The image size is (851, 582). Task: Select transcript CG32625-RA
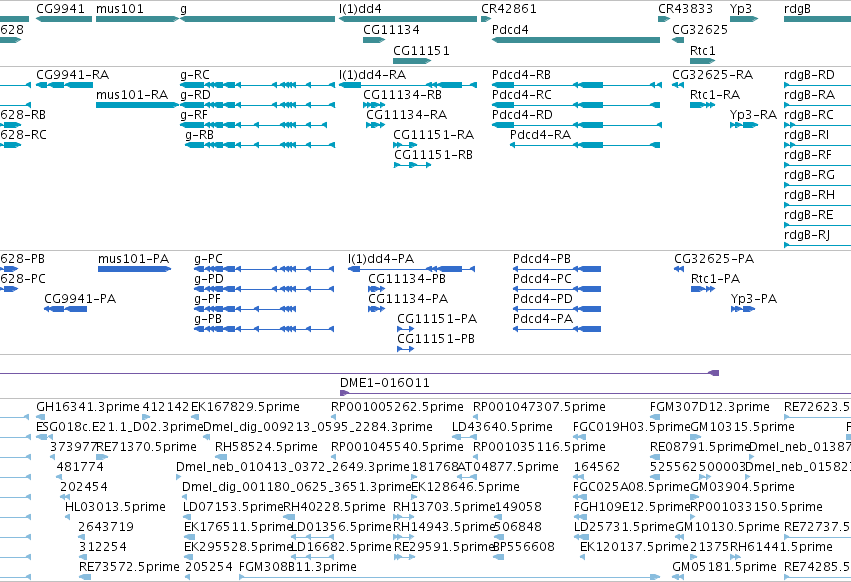pyautogui.click(x=678, y=85)
